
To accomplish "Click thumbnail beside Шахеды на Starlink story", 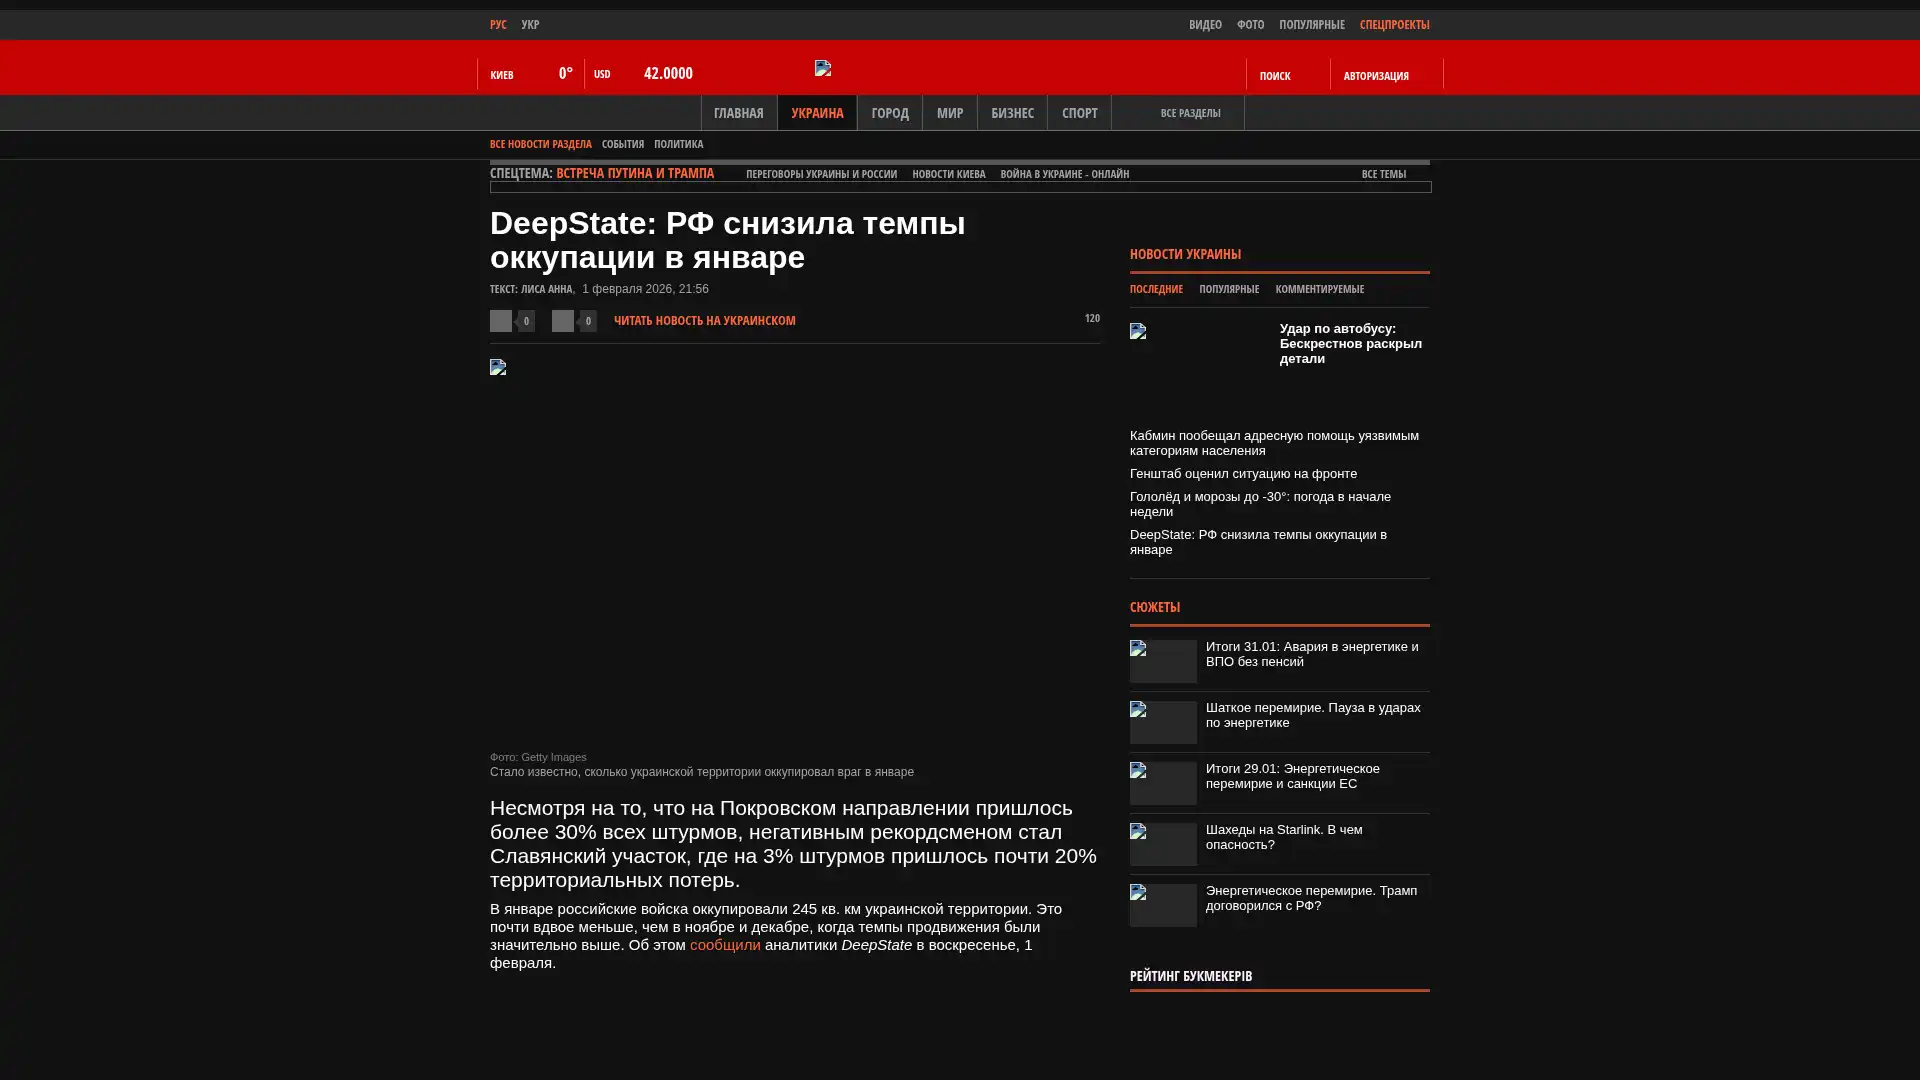I will [x=1163, y=844].
